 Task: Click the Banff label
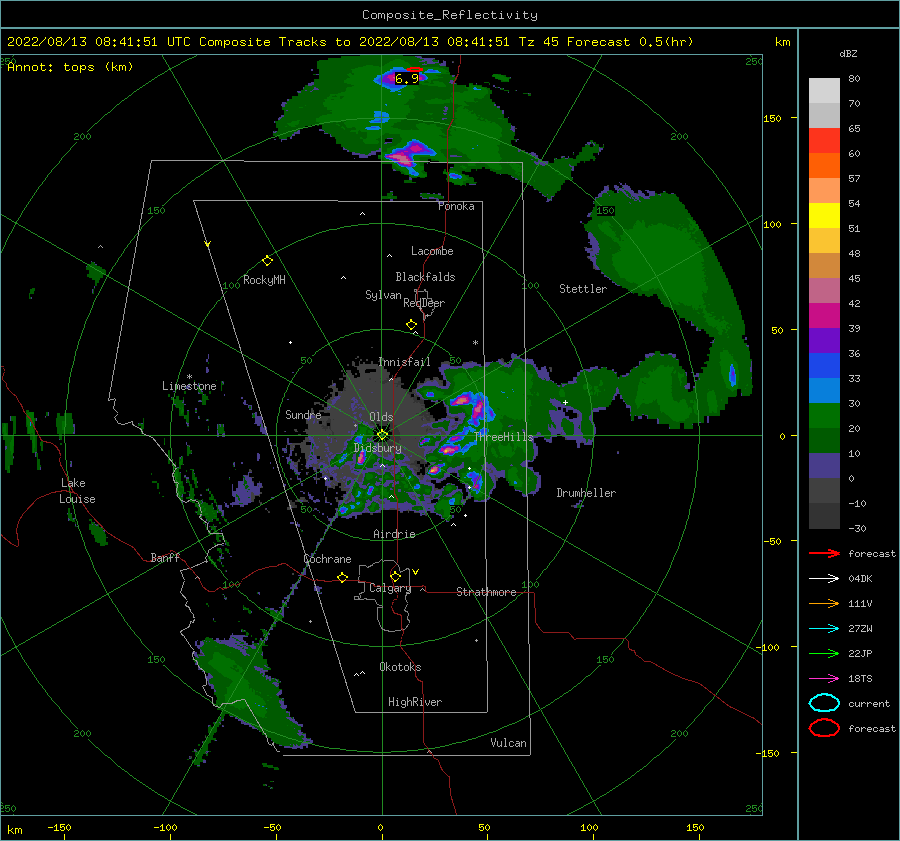pos(165,557)
